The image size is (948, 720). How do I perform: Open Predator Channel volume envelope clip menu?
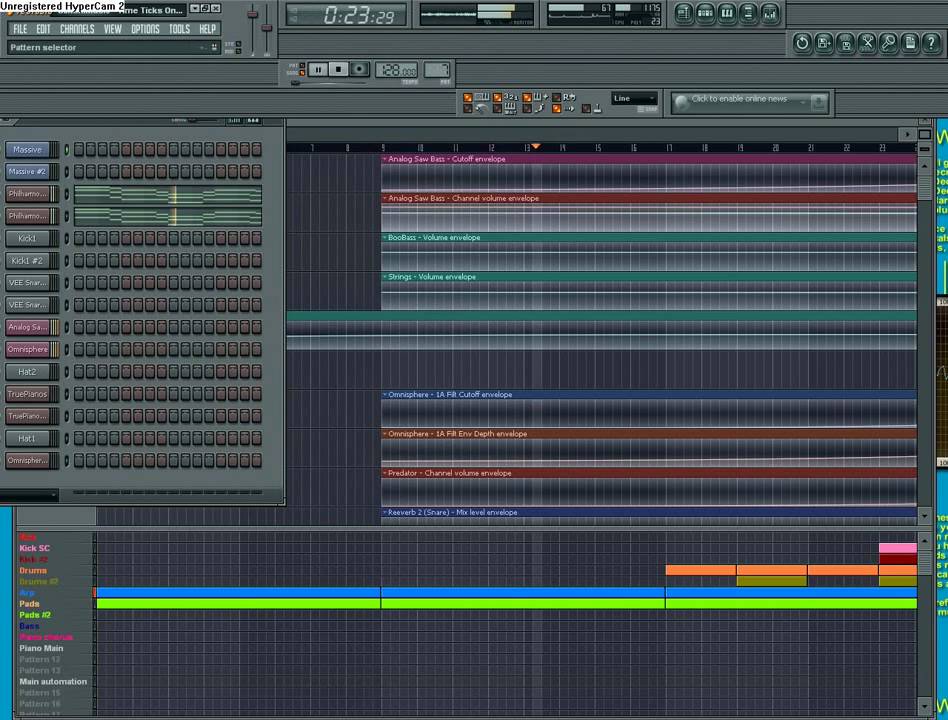point(385,473)
